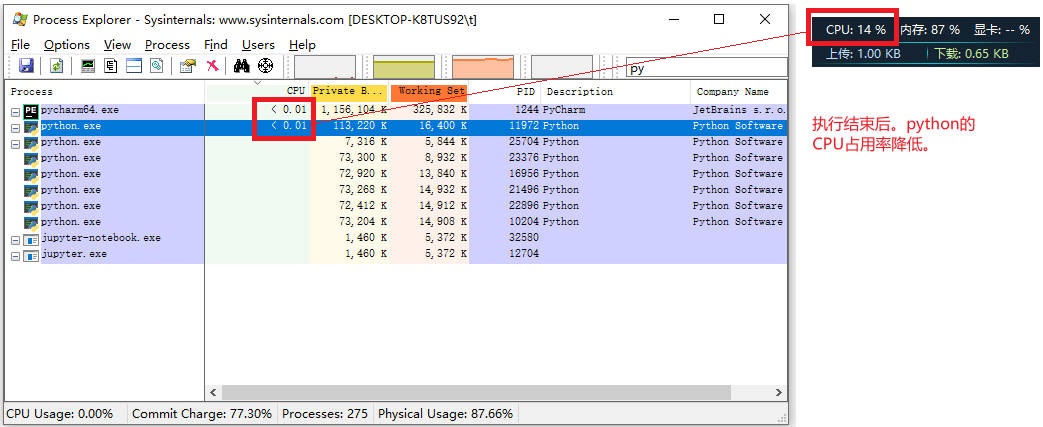Image resolution: width=1043 pixels, height=427 pixels.
Task: Collapse the jupyter-notebook.exe tree node
Action: tap(15, 239)
